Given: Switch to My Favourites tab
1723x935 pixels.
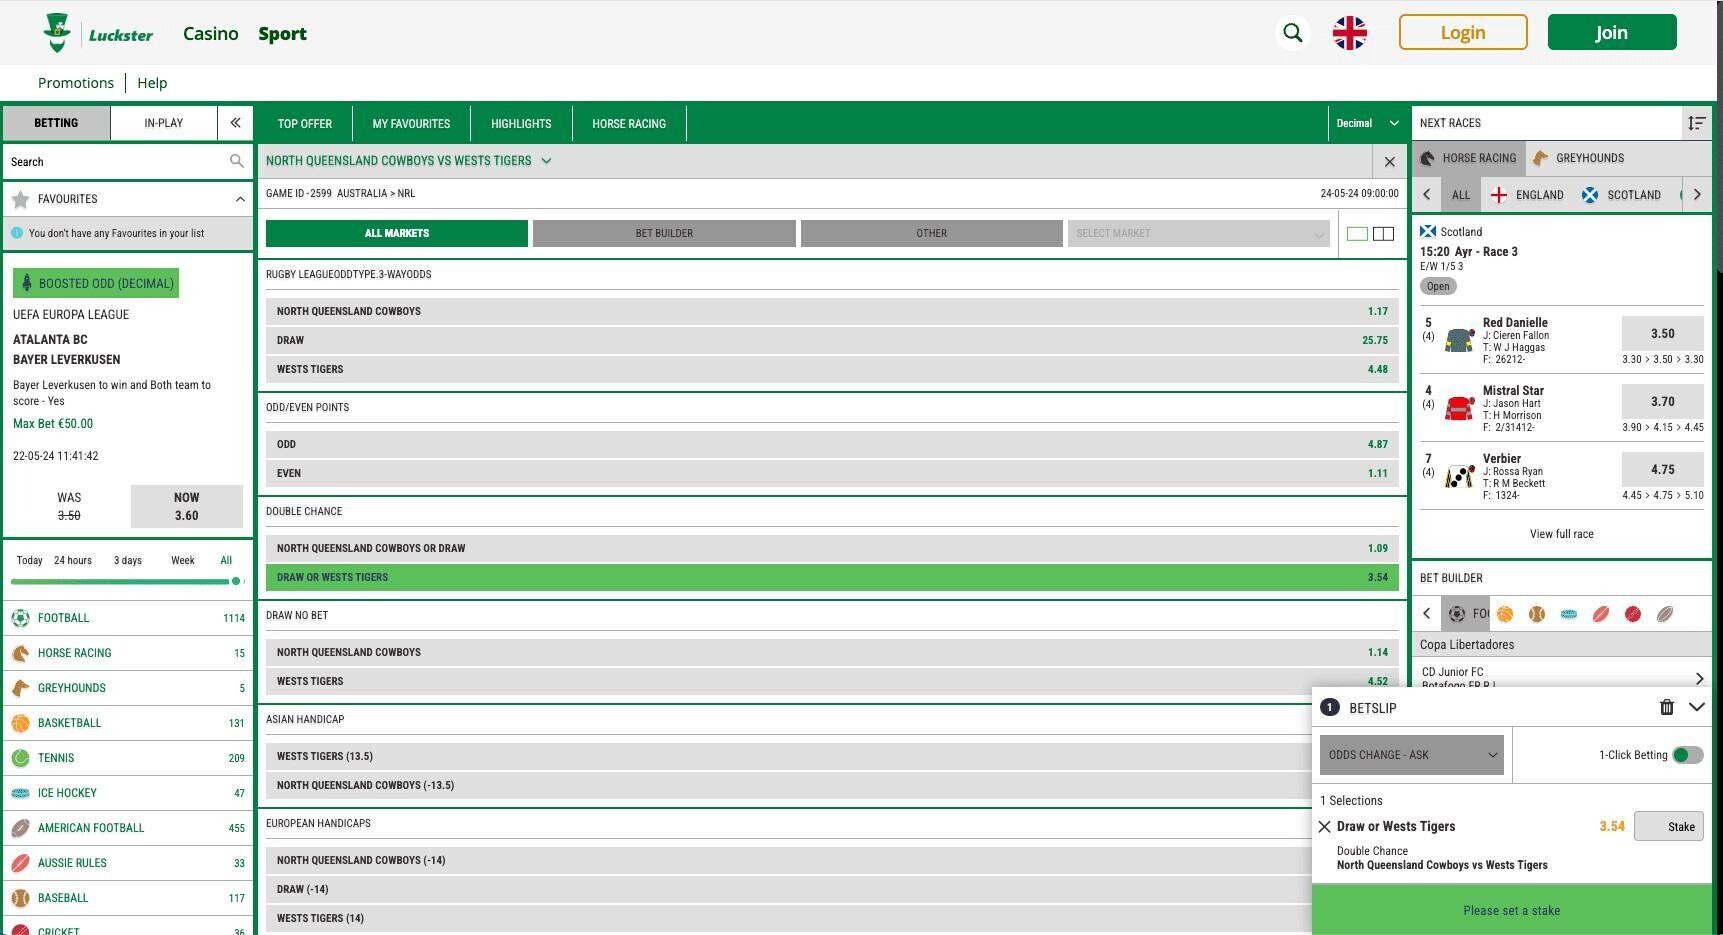Looking at the screenshot, I should click(411, 123).
